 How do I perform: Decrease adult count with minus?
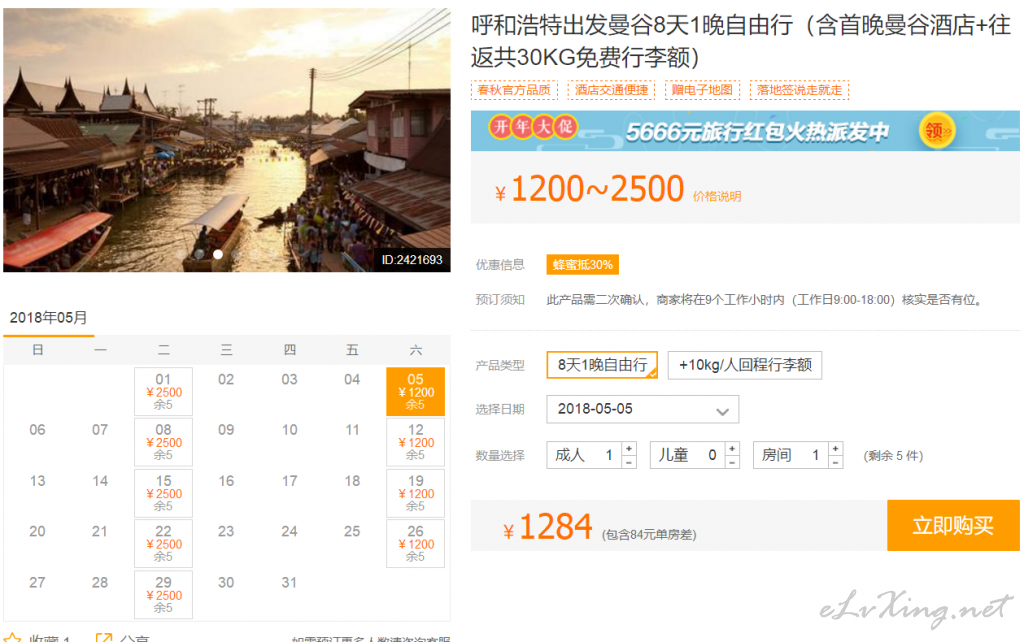click(x=628, y=462)
